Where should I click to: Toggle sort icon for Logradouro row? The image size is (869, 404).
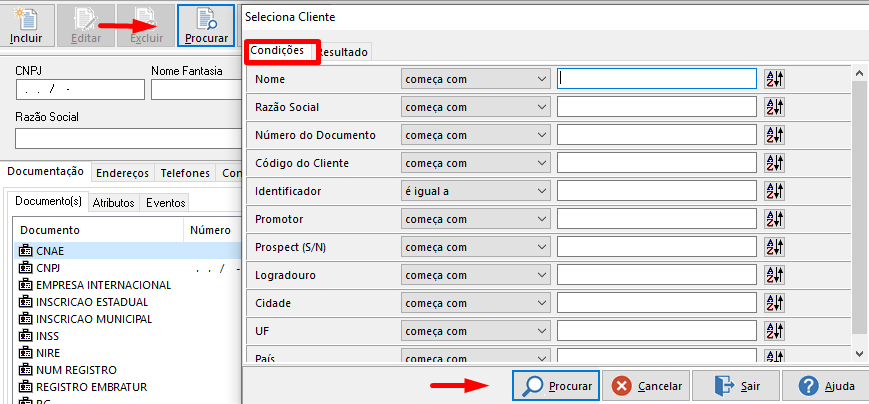click(774, 275)
